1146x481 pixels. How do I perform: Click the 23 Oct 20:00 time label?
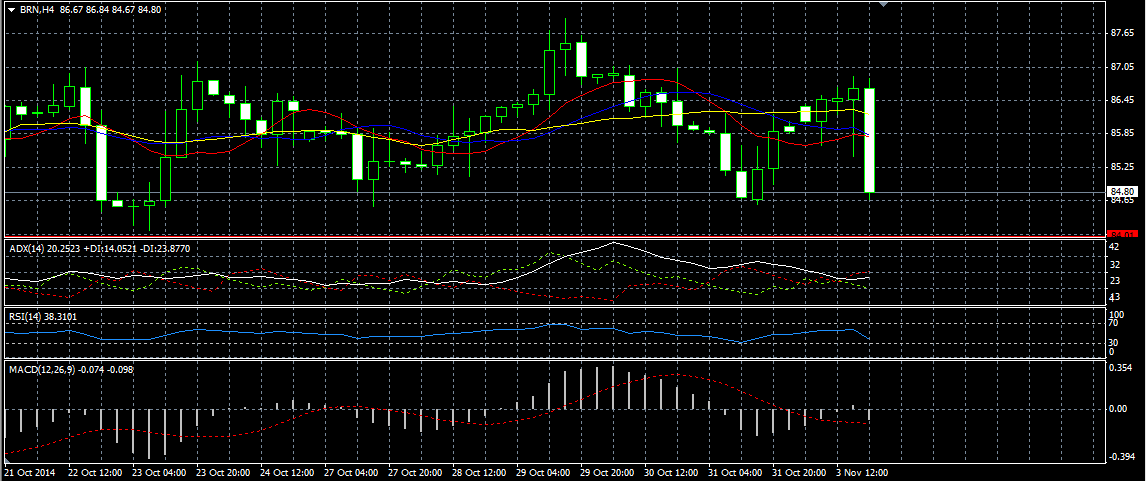click(224, 472)
